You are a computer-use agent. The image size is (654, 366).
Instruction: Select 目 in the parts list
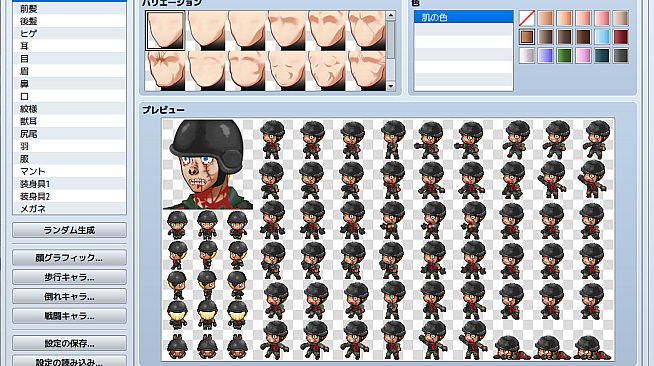(x=69, y=59)
